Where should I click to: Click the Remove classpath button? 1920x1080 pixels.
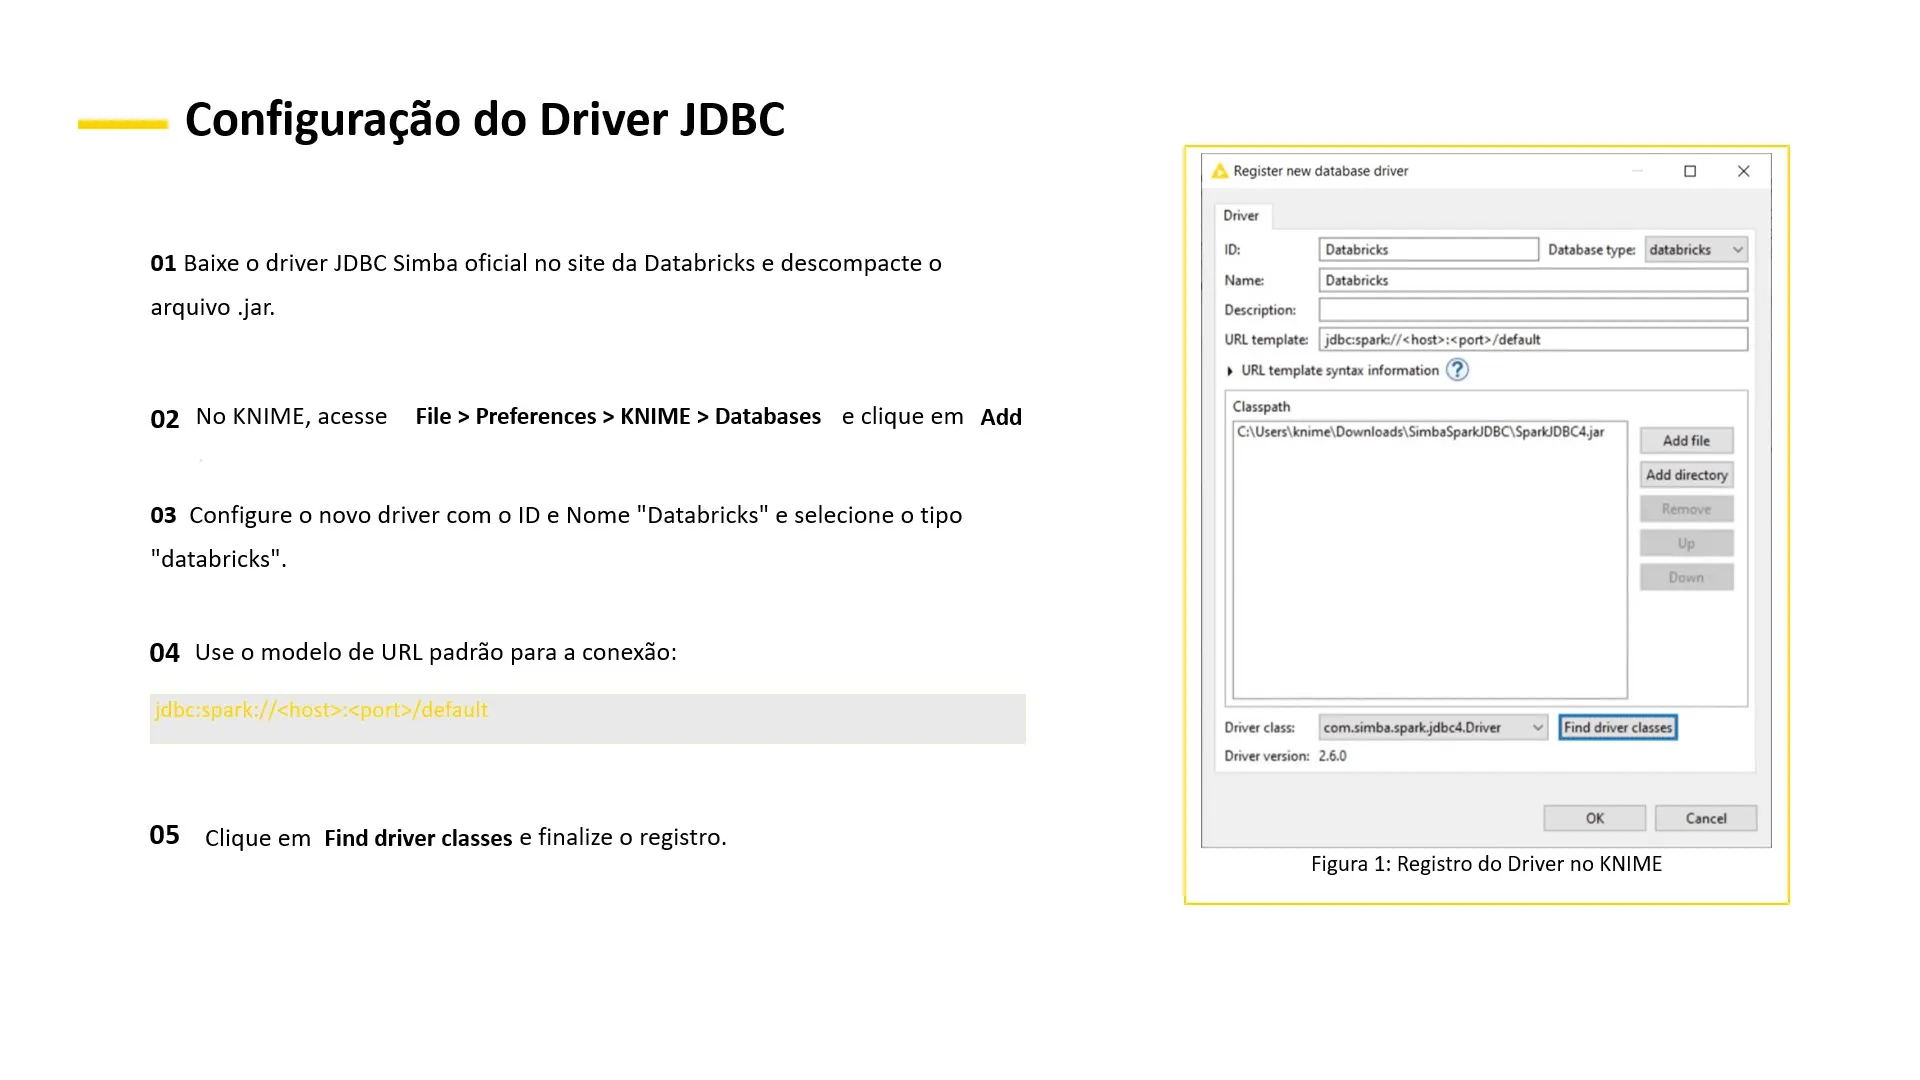1686,509
